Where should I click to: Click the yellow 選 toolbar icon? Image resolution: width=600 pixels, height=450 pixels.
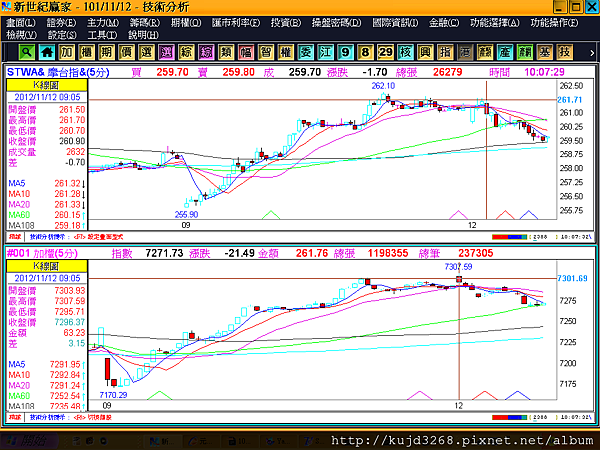[147, 52]
